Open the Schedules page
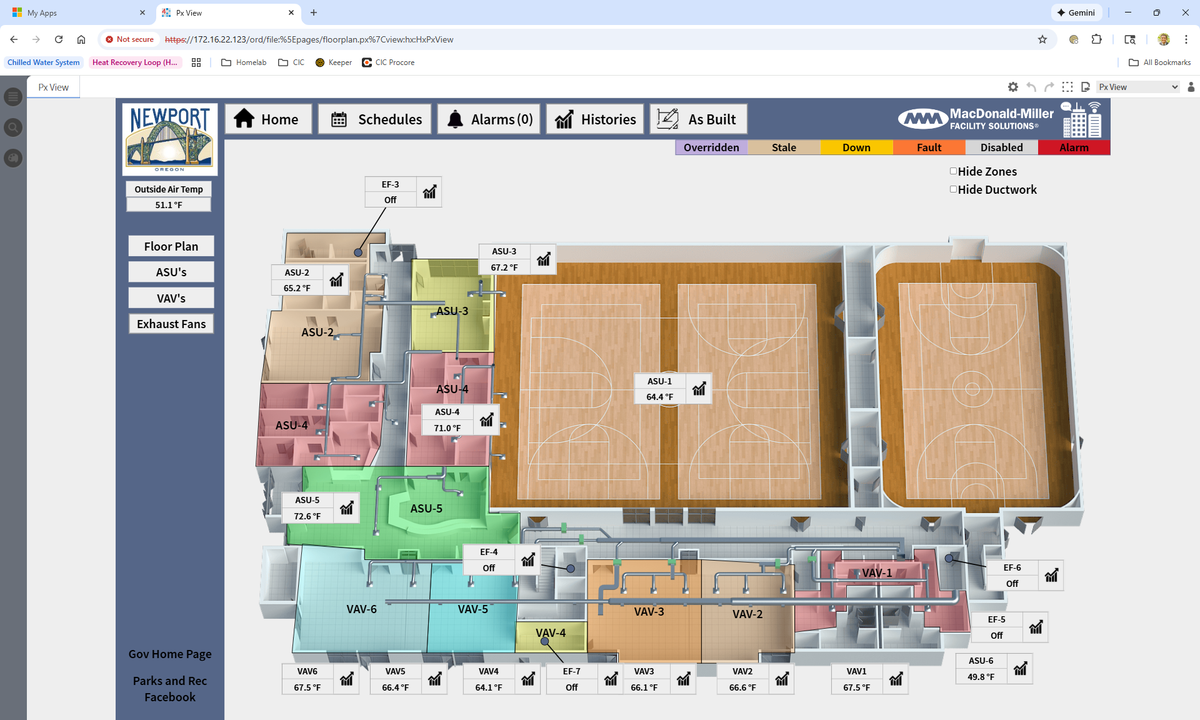This screenshot has width=1200, height=720. pyautogui.click(x=376, y=119)
